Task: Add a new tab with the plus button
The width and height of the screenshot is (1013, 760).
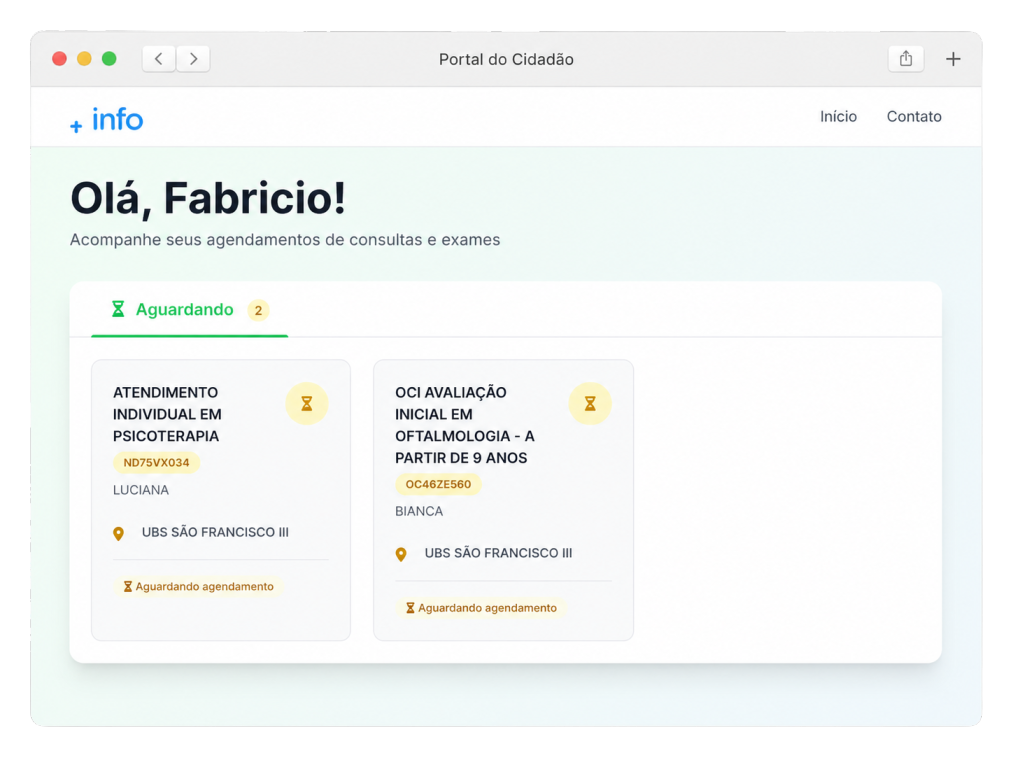Action: (953, 59)
